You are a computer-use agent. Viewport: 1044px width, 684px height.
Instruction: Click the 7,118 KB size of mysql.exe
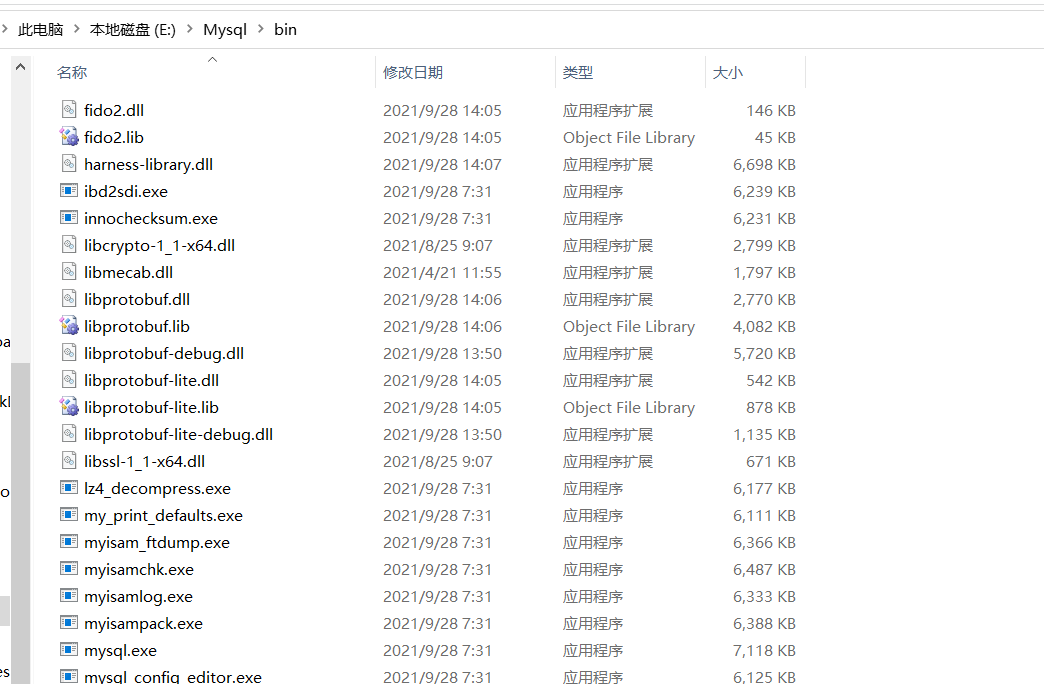(764, 650)
